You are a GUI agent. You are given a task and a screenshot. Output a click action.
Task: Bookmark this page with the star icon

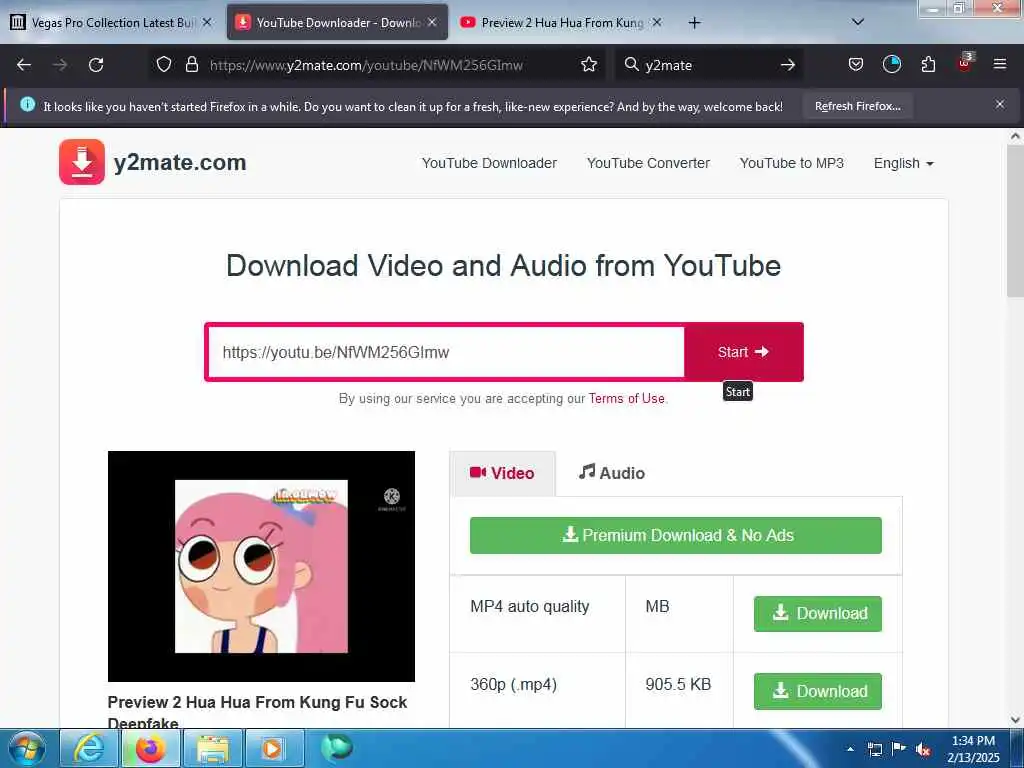[x=588, y=65]
